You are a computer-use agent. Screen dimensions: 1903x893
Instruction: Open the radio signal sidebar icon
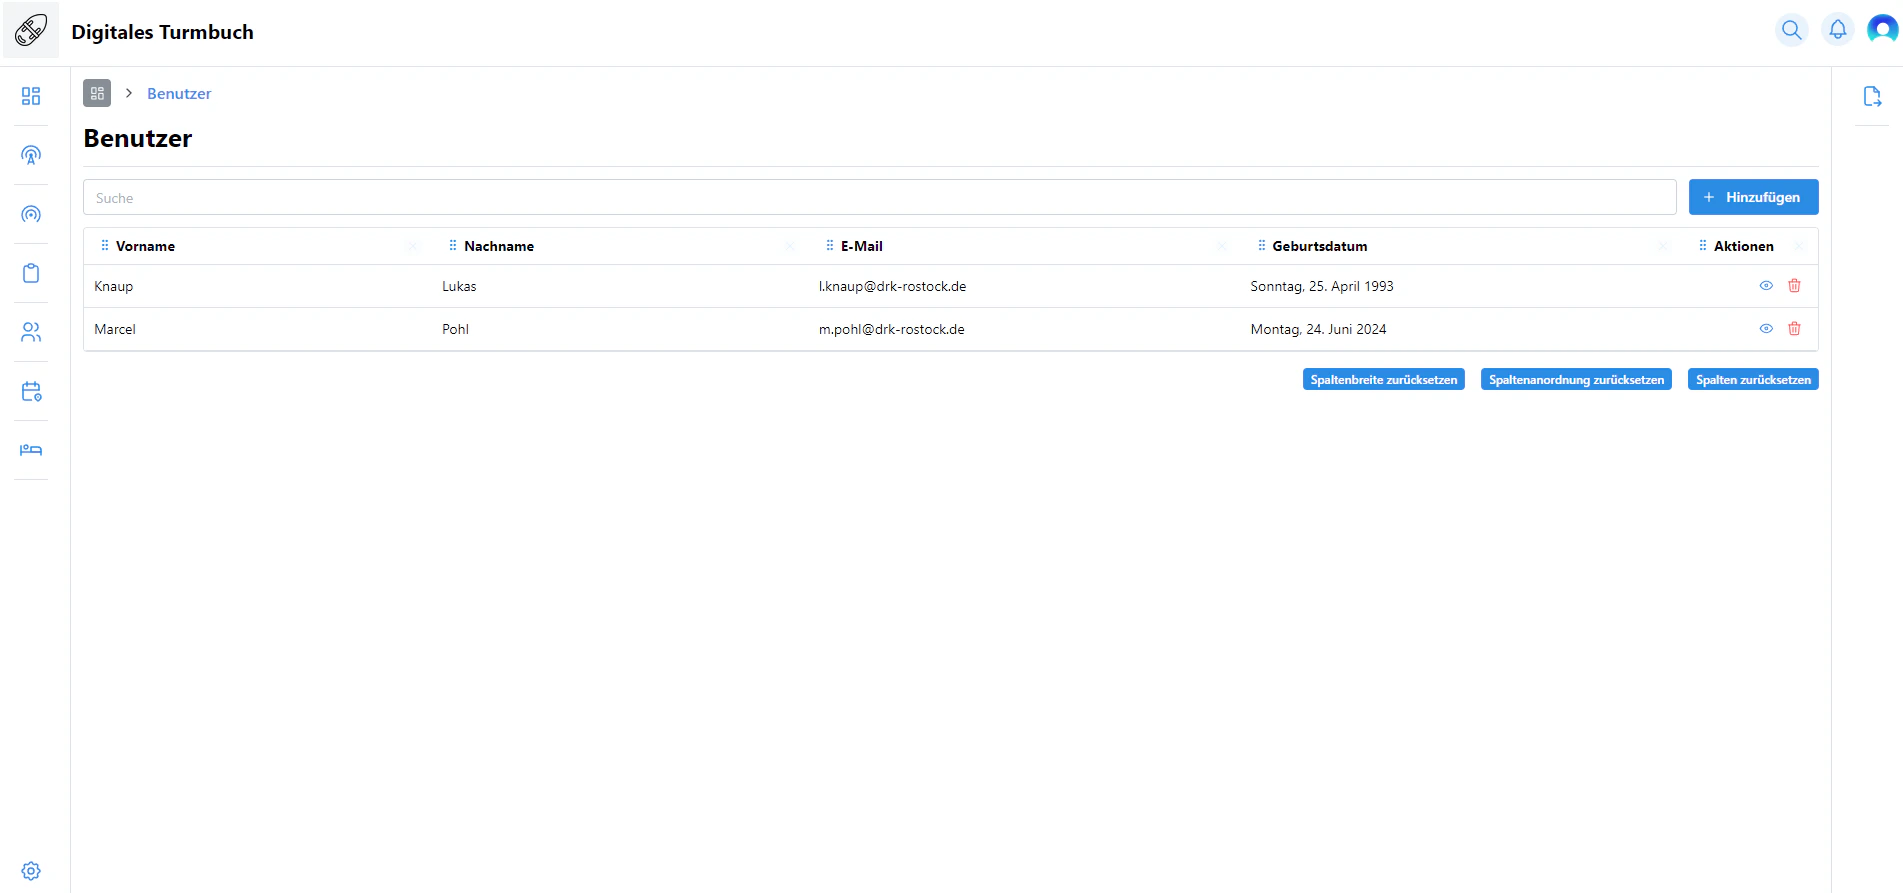point(31,214)
